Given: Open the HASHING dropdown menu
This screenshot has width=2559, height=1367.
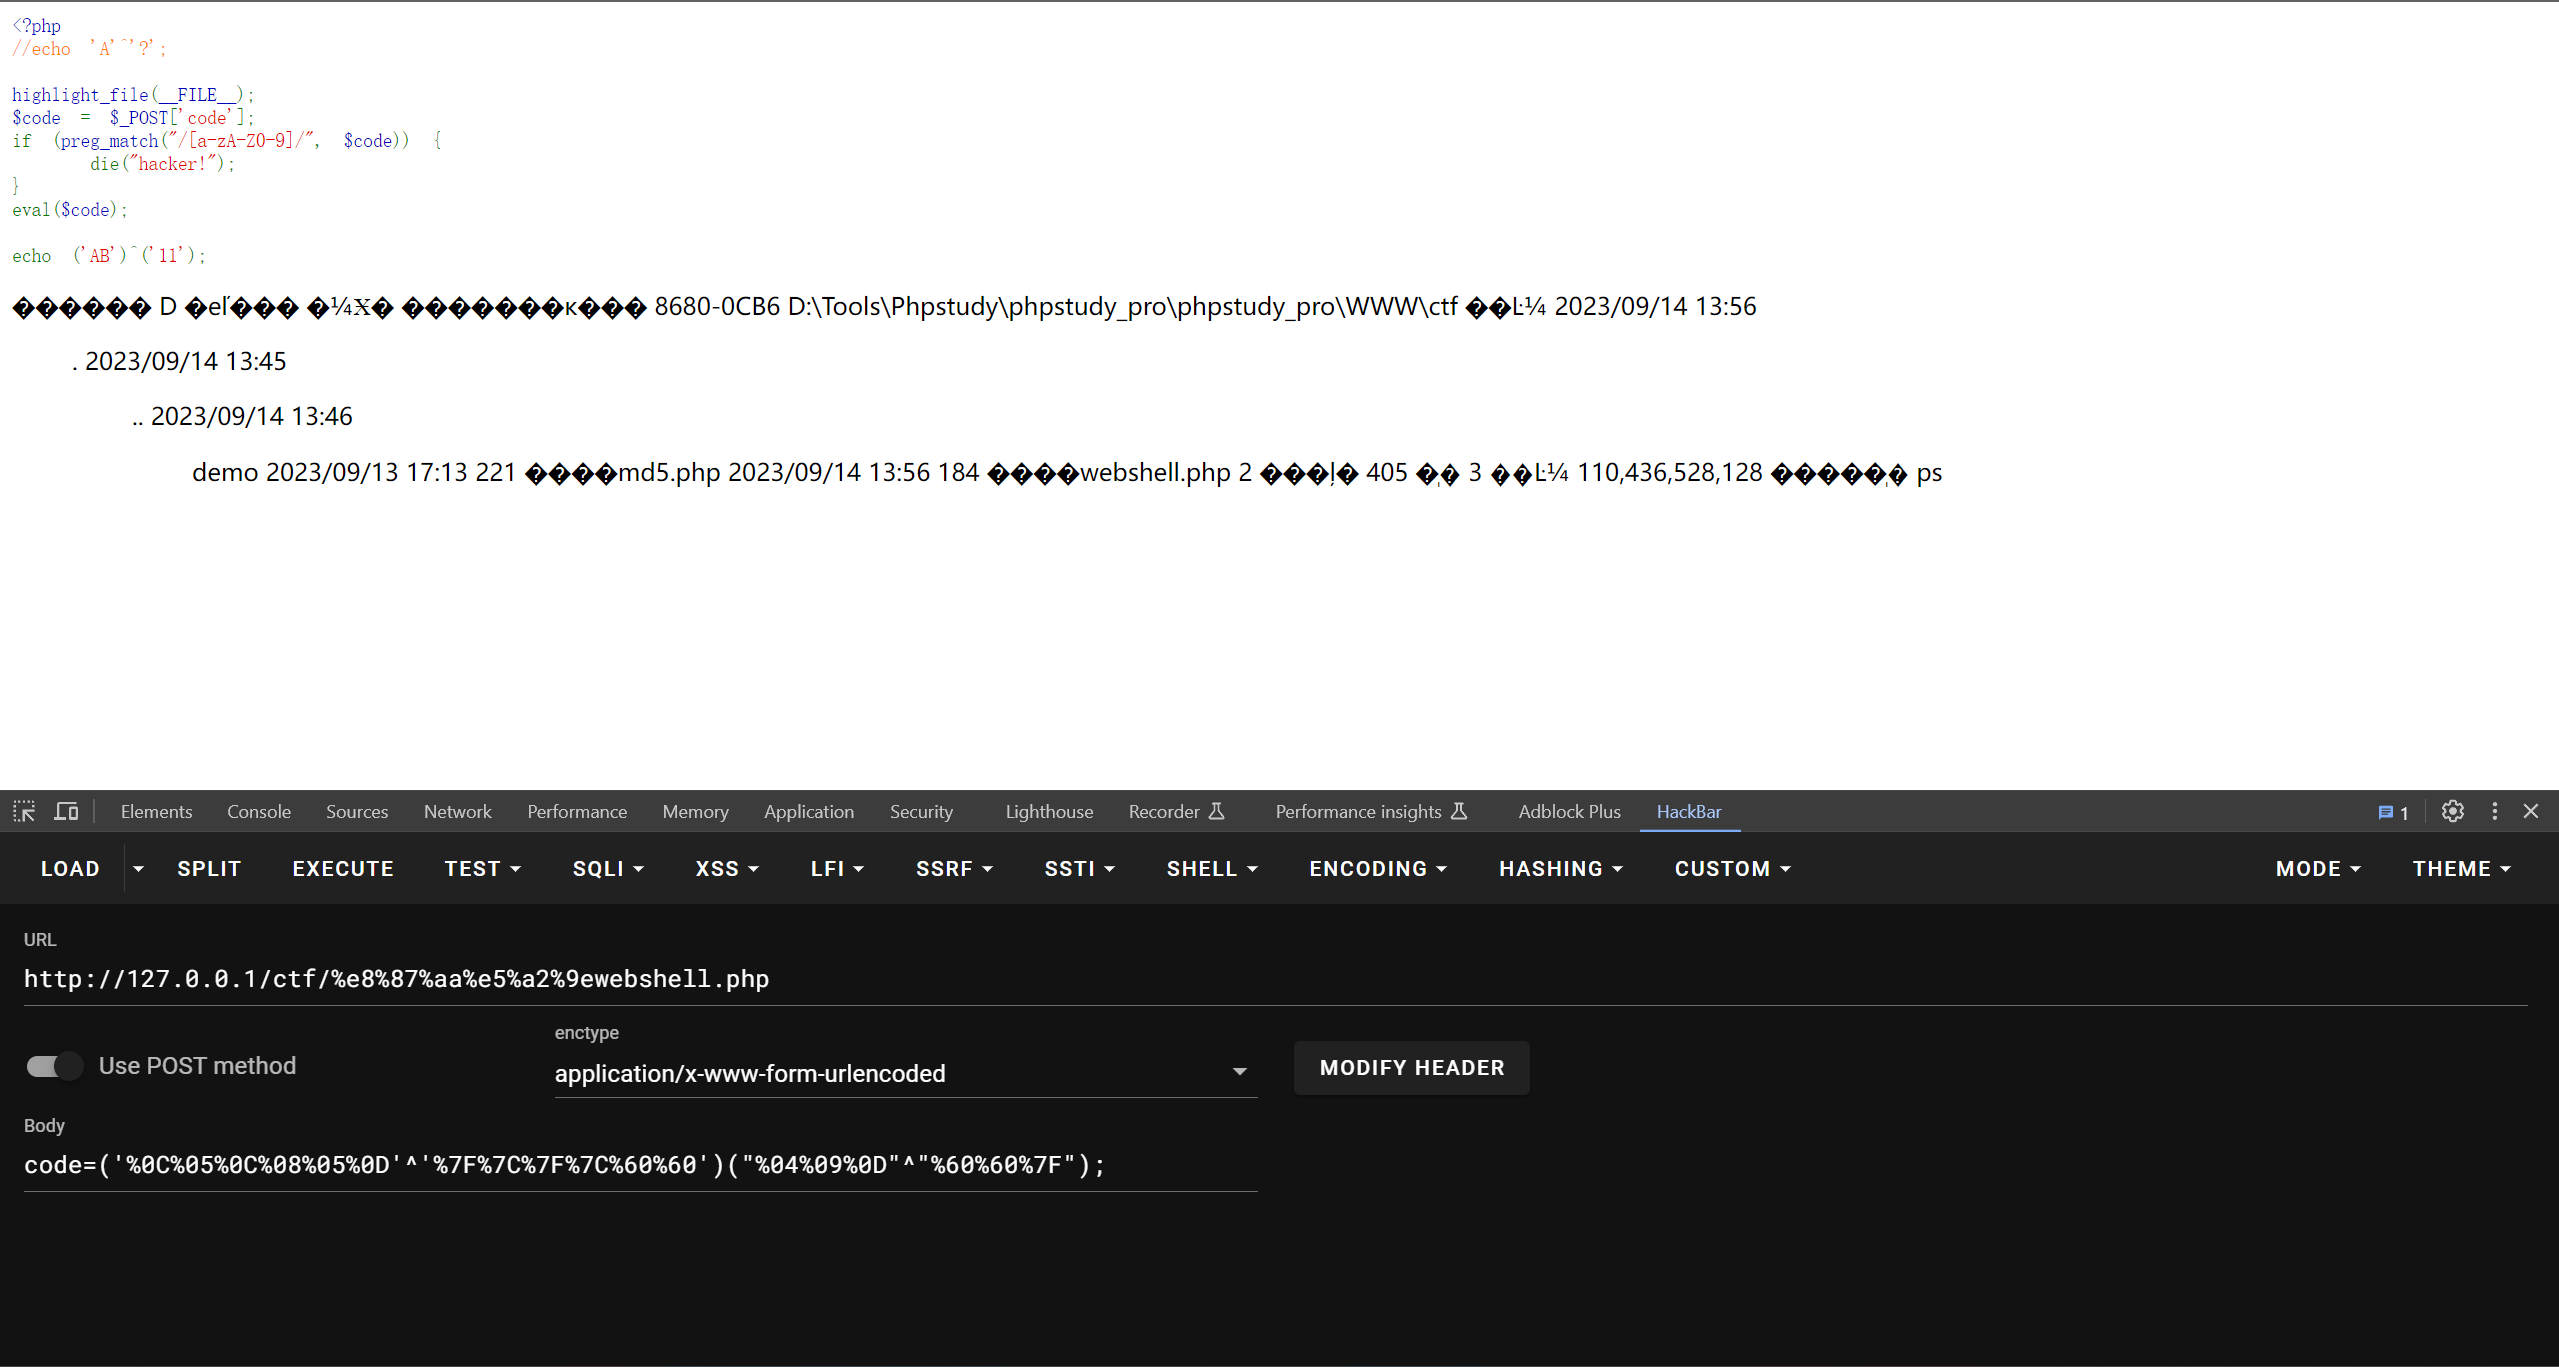Looking at the screenshot, I should click(x=1560, y=868).
